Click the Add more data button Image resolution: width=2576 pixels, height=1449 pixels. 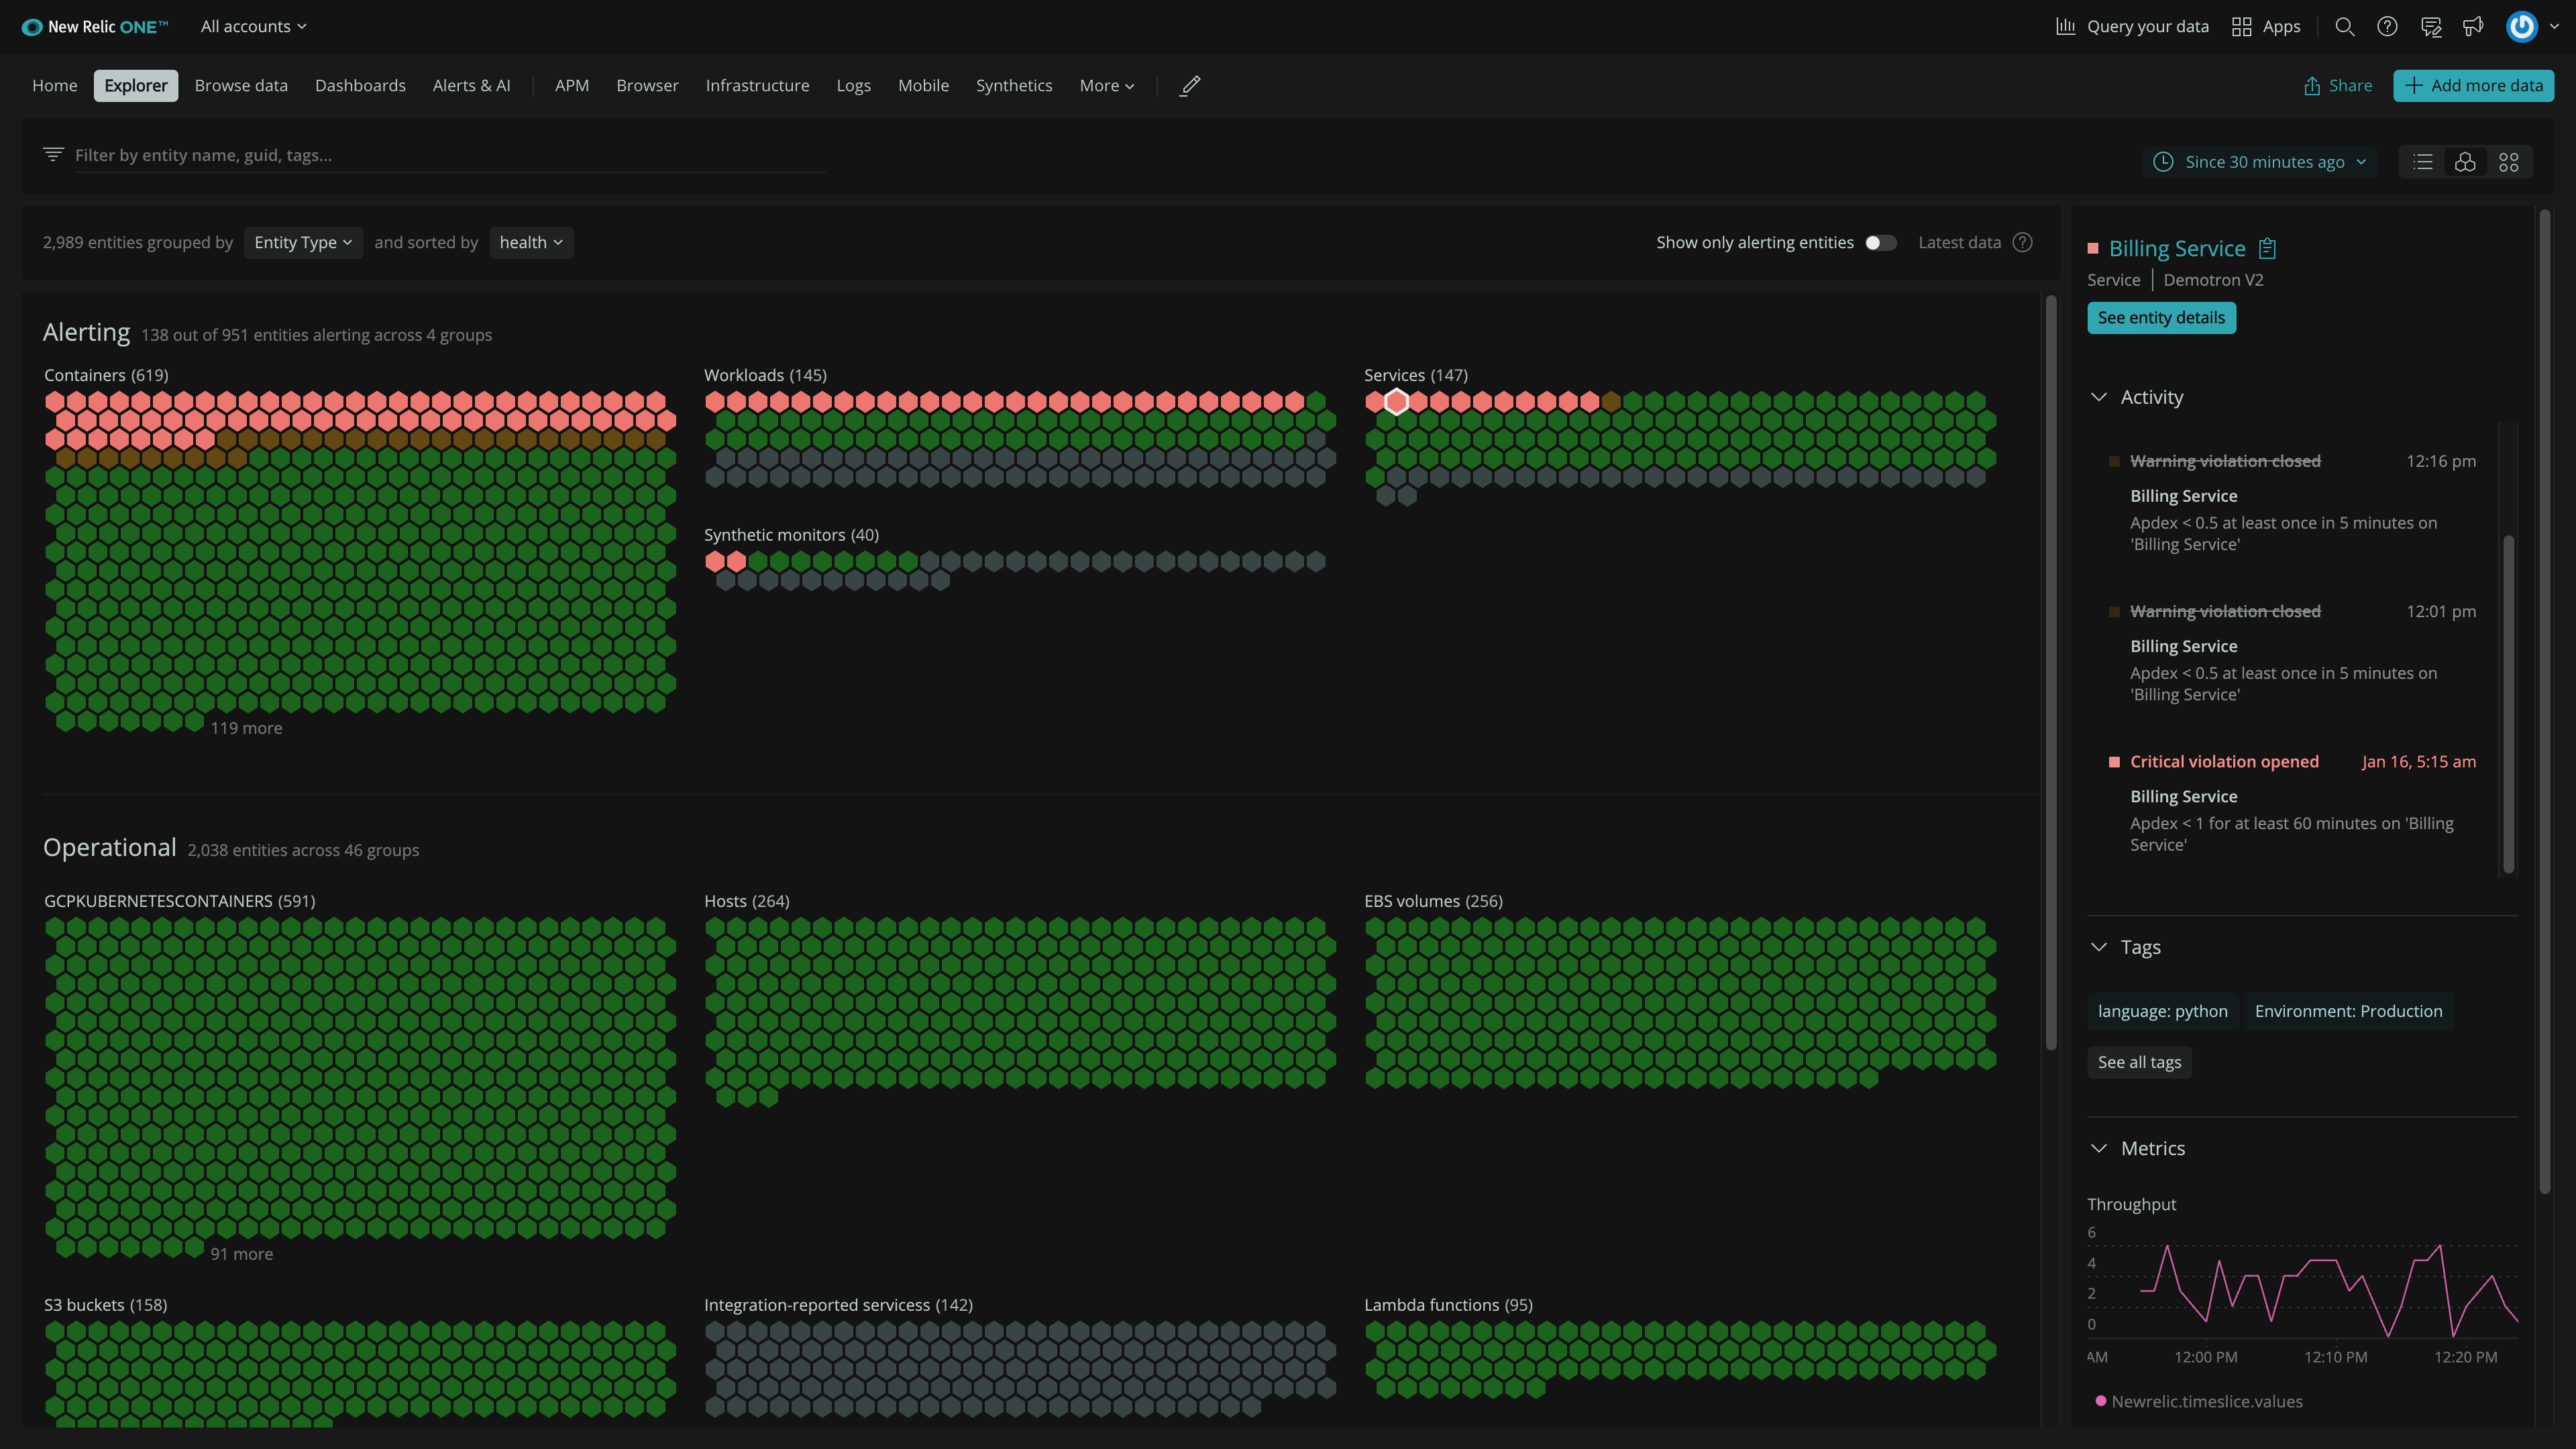pos(2473,86)
